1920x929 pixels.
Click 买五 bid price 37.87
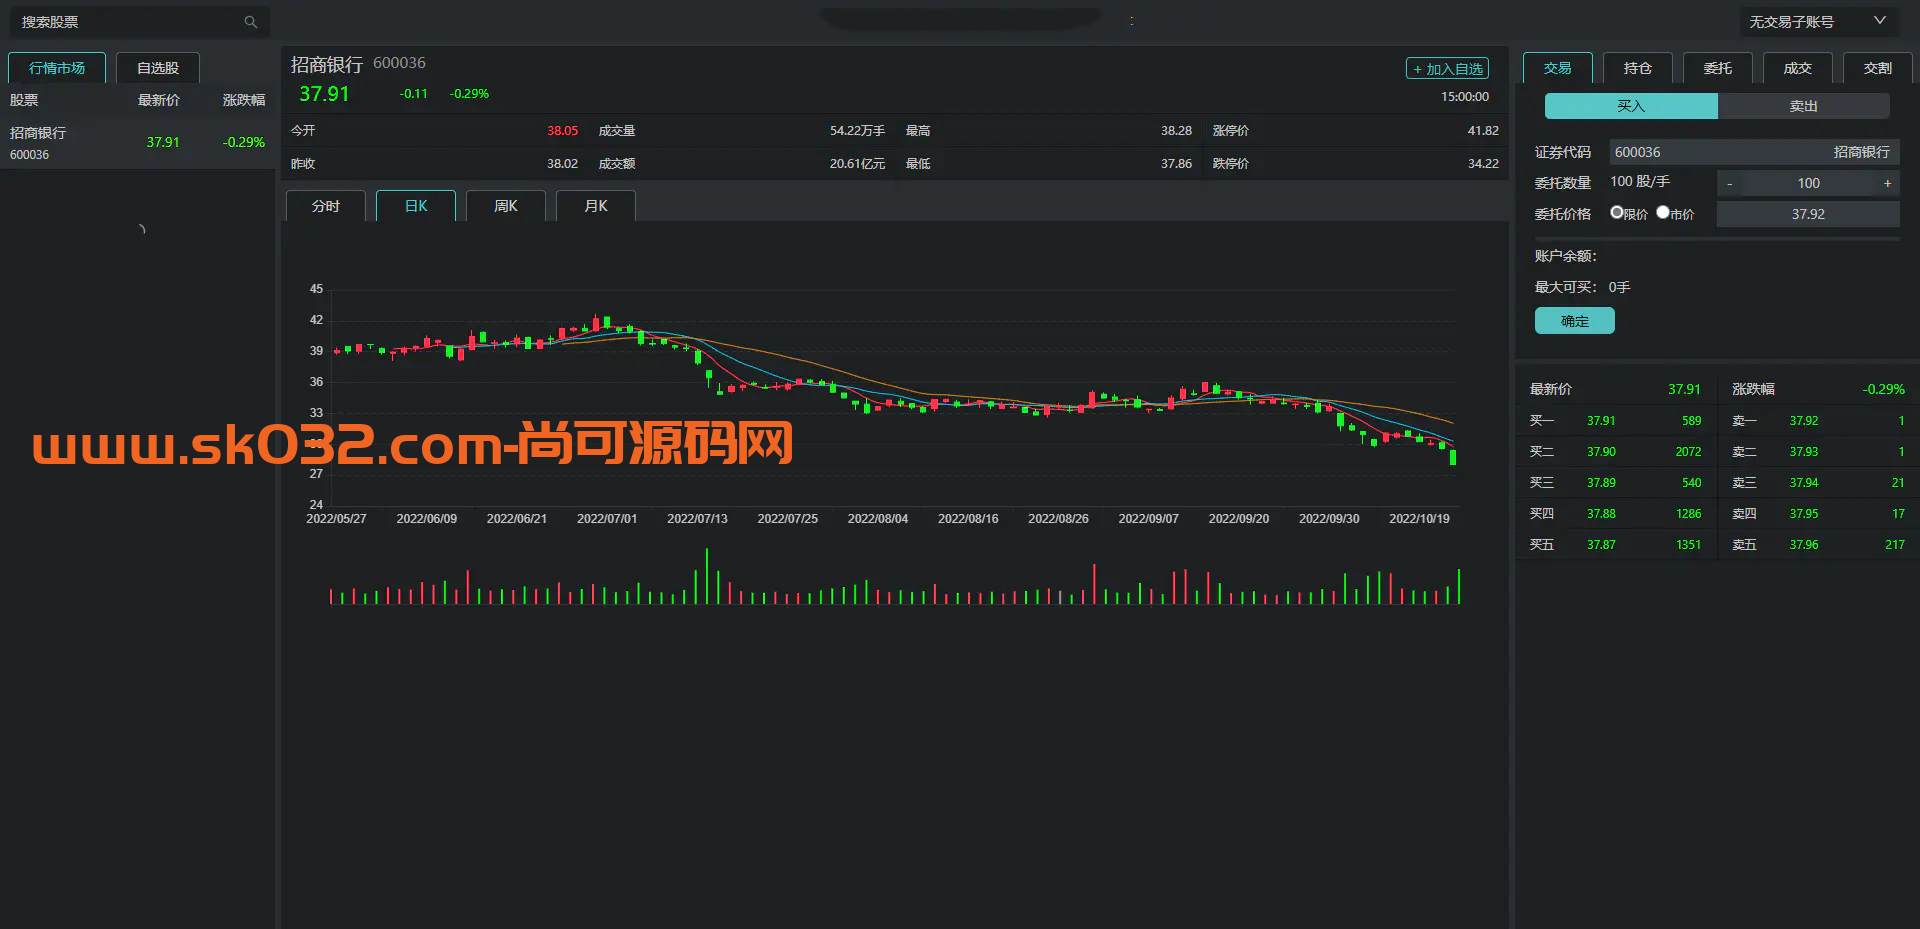pos(1601,545)
